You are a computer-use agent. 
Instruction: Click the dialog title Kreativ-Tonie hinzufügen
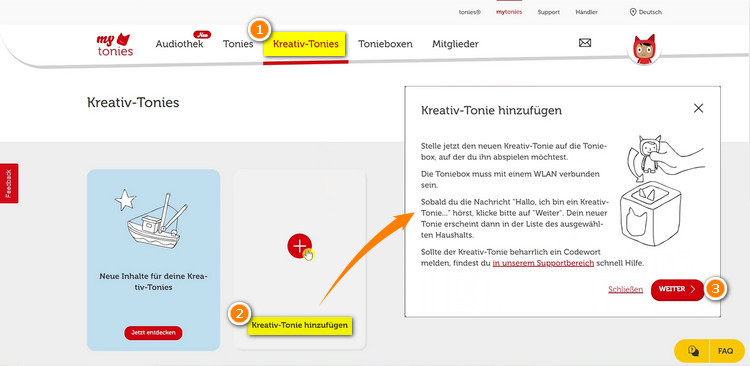[491, 111]
